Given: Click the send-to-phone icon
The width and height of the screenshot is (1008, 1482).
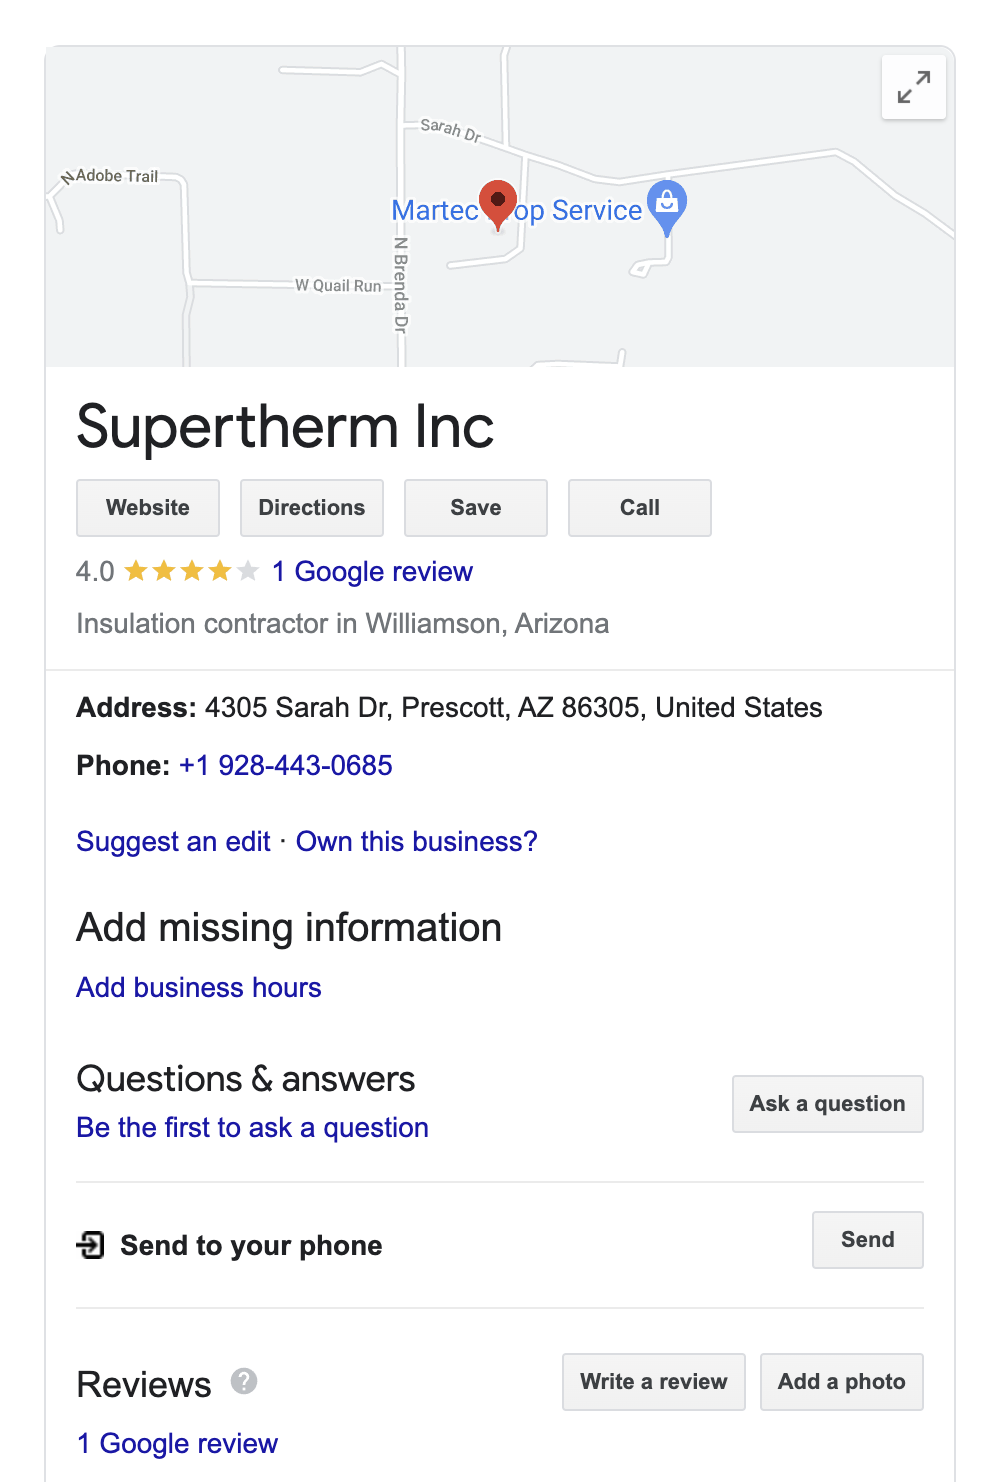Looking at the screenshot, I should tap(91, 1245).
